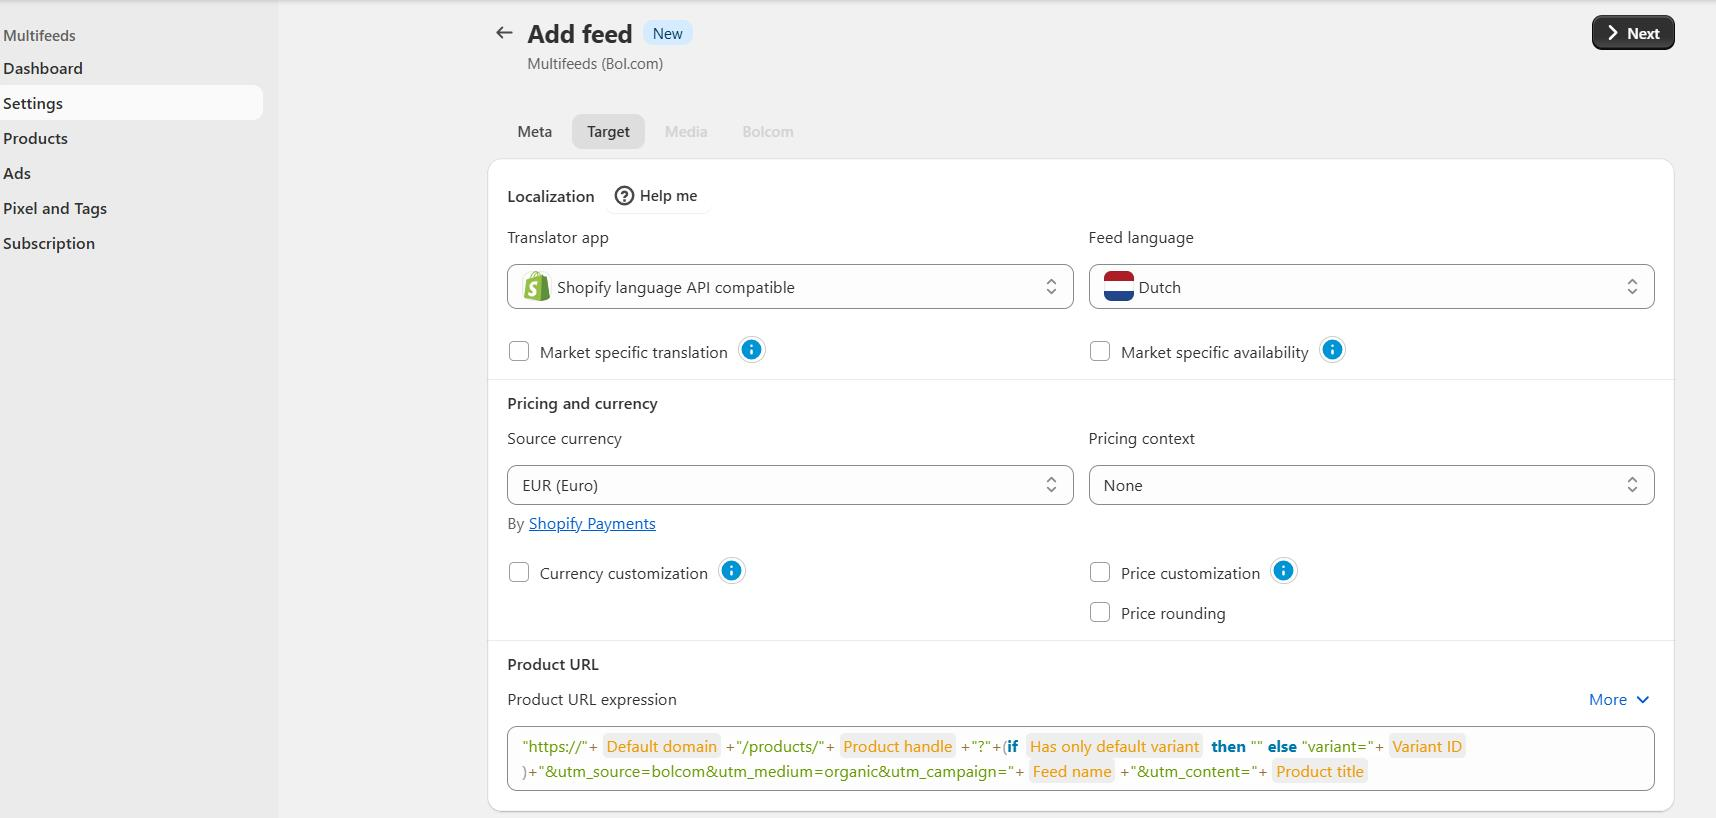Click the Help me question mark icon
Image resolution: width=1716 pixels, height=818 pixels.
pos(624,196)
